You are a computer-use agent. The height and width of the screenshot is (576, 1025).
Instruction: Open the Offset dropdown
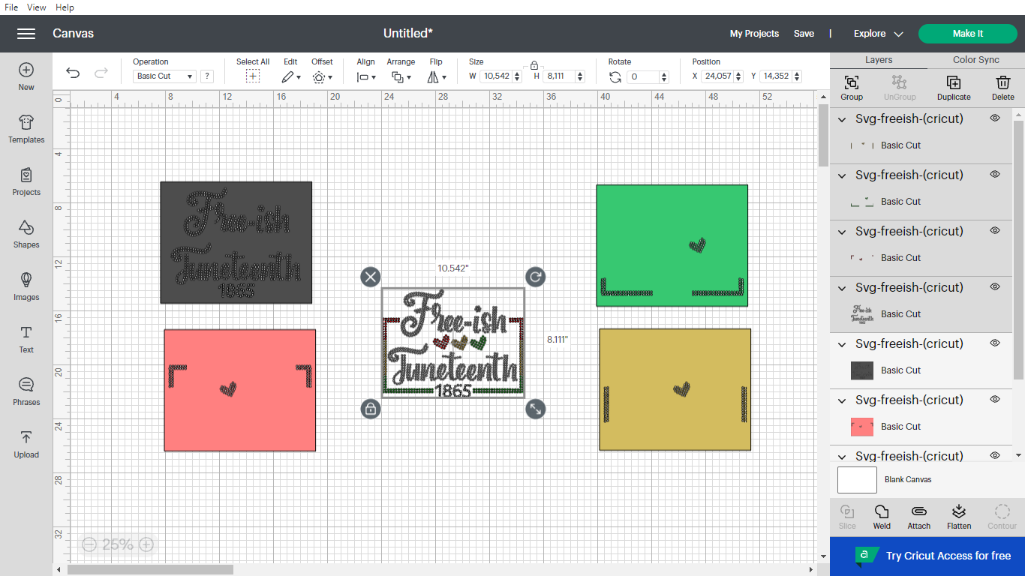tap(322, 77)
